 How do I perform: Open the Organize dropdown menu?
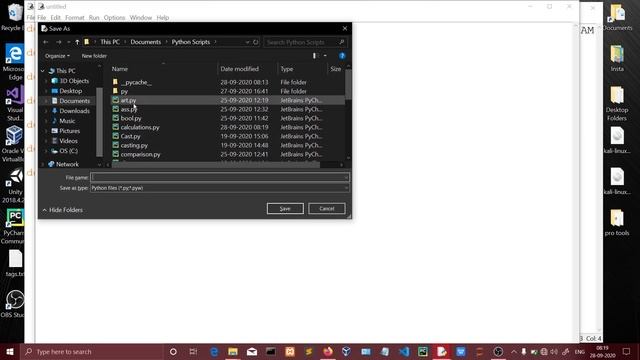[x=57, y=56]
